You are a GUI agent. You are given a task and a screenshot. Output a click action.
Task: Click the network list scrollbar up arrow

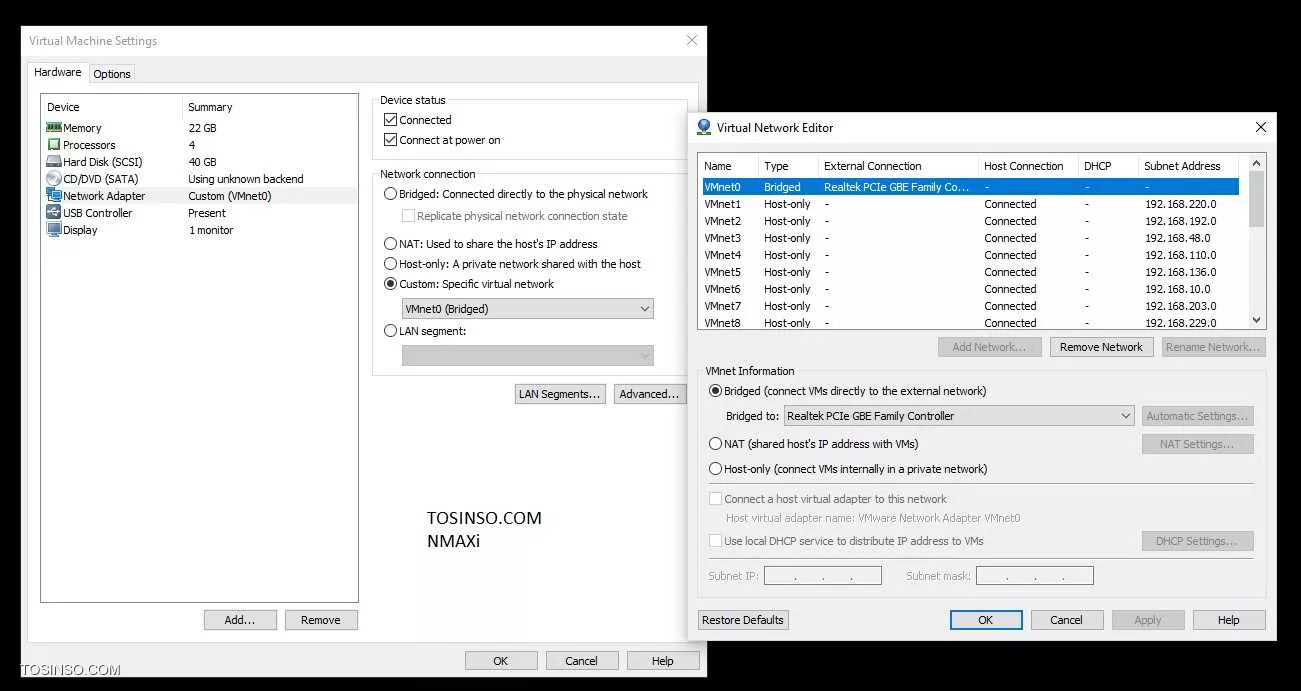click(x=1257, y=163)
